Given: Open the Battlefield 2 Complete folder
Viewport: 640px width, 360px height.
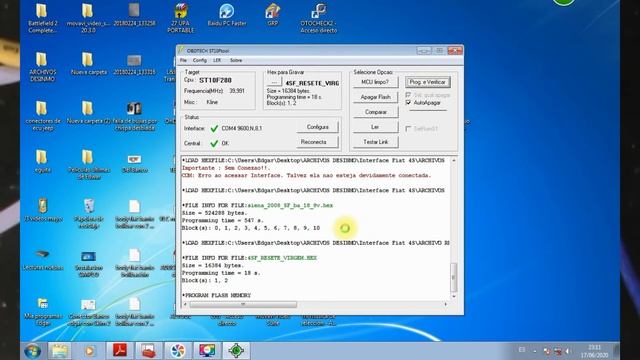Looking at the screenshot, I should [42, 18].
